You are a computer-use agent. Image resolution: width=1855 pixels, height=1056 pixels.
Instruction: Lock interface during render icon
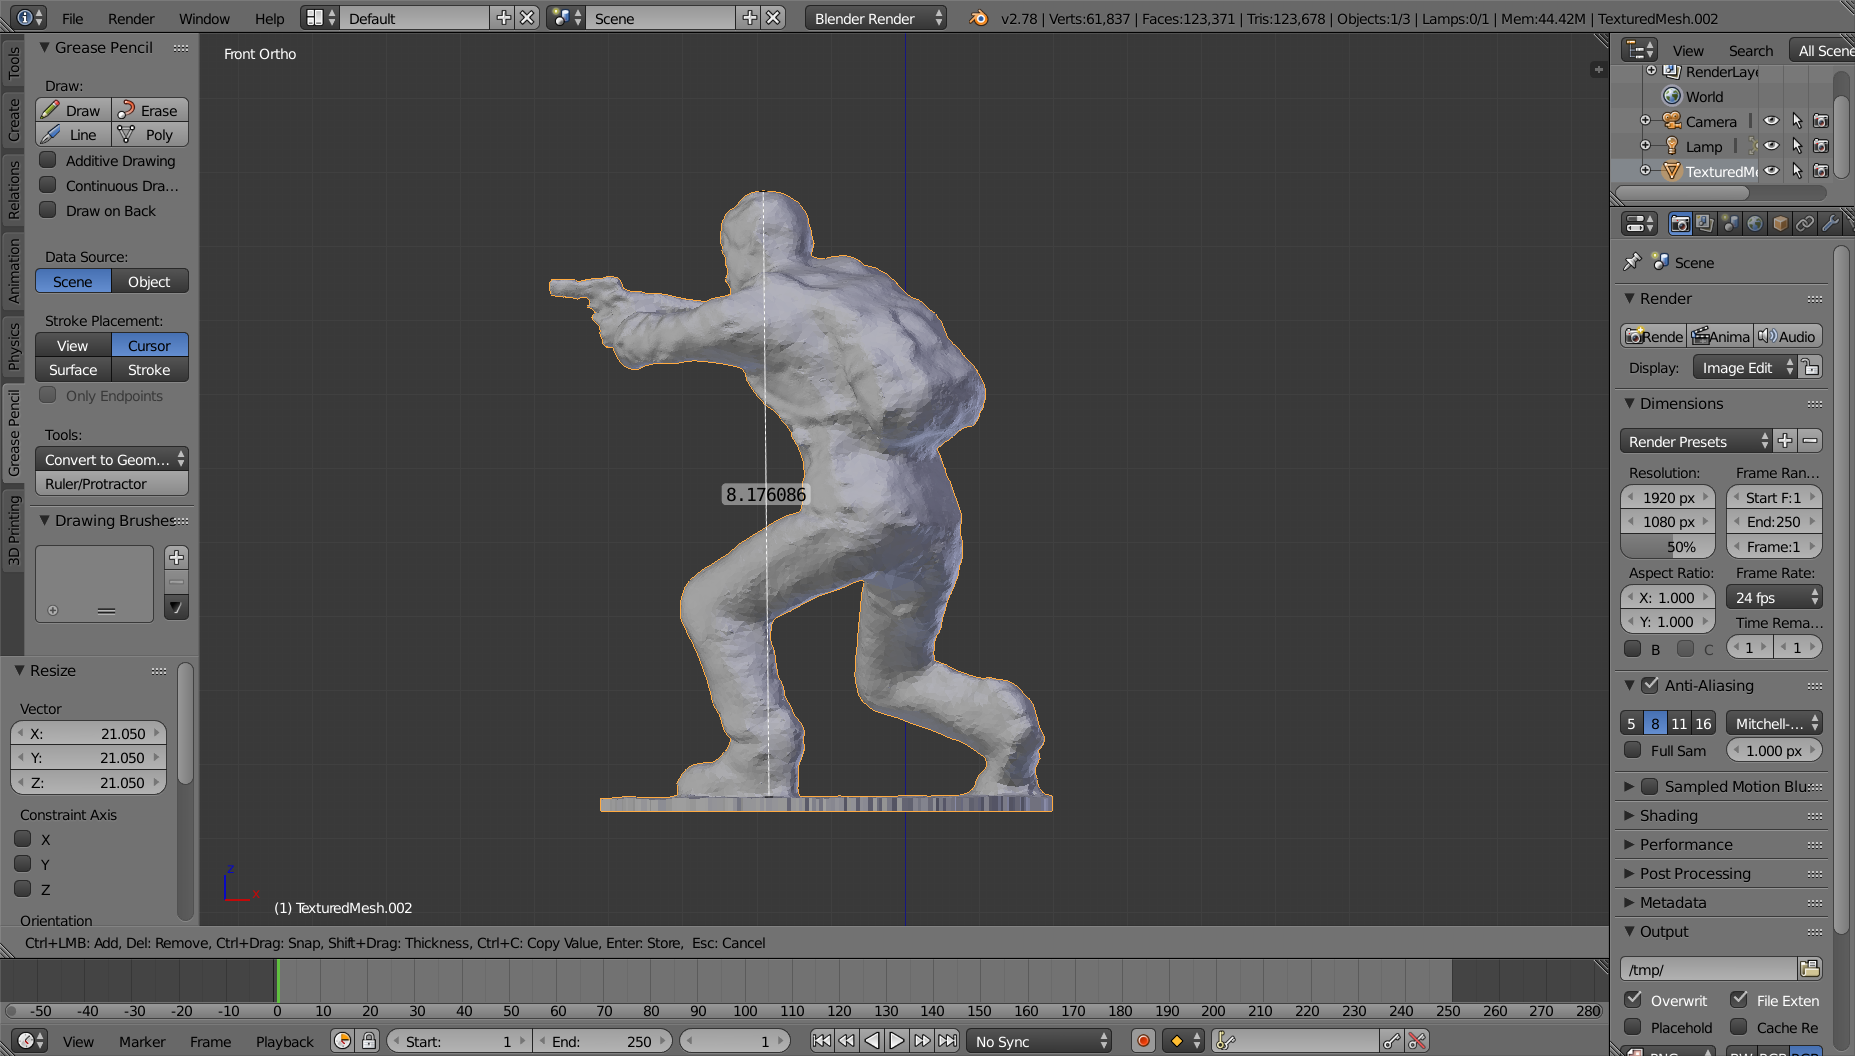[1811, 367]
